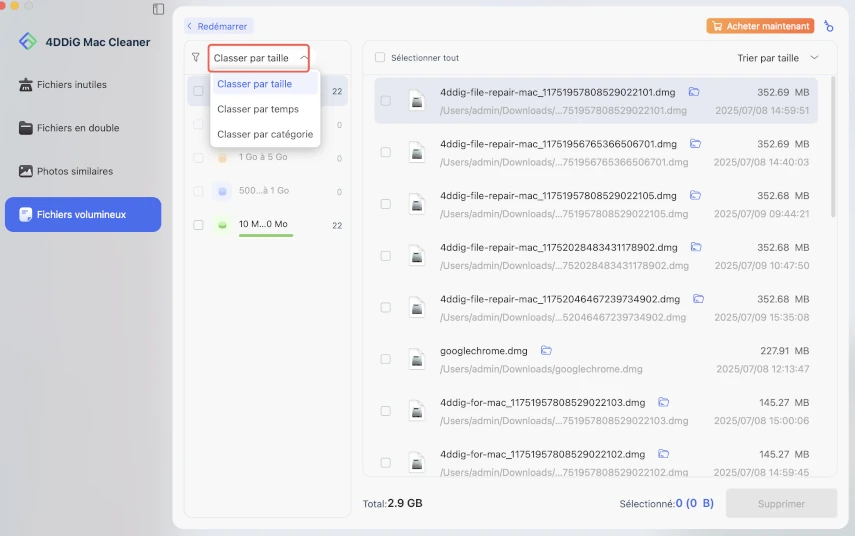The height and width of the screenshot is (536, 855).
Task: Click the file list vertical scrollbar
Action: (833, 147)
